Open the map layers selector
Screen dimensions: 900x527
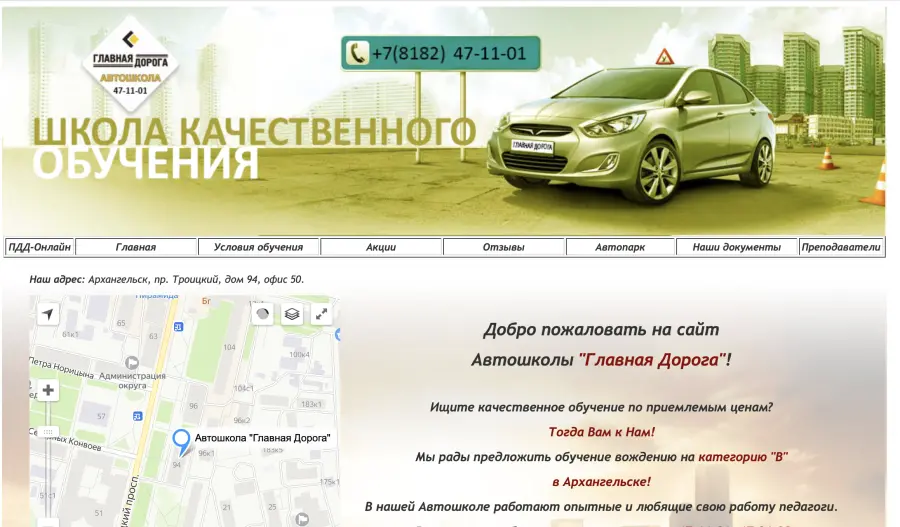pos(292,314)
